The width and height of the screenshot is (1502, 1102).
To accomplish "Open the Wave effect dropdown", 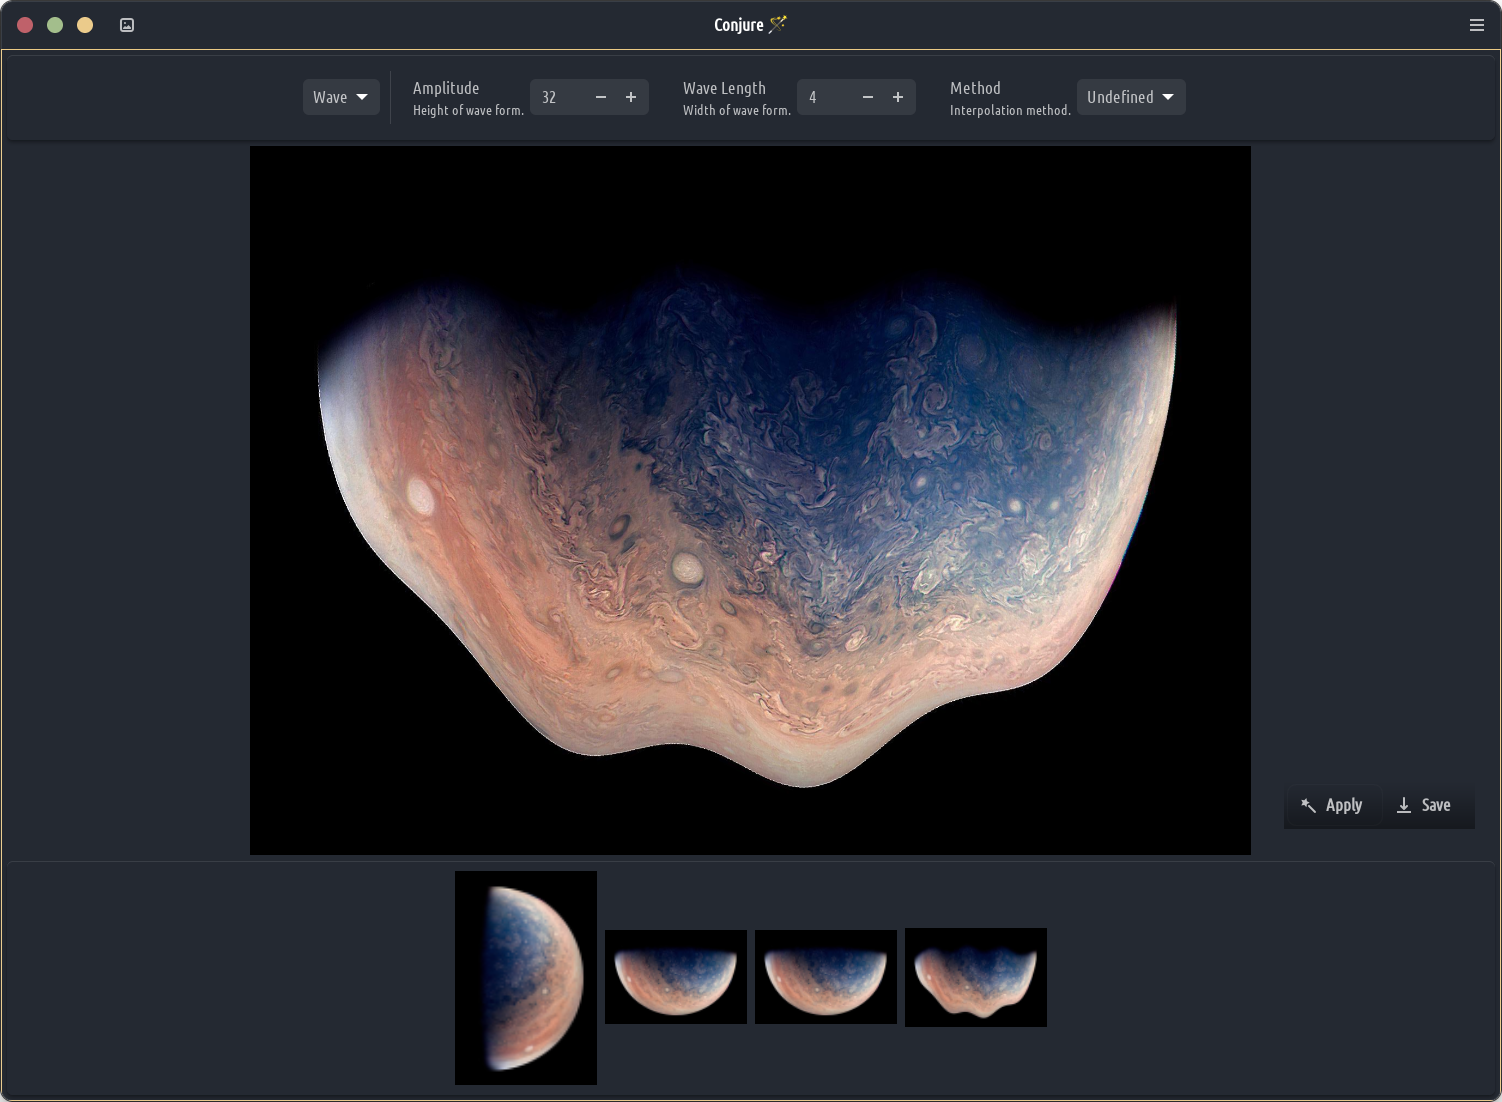I will pyautogui.click(x=340, y=97).
